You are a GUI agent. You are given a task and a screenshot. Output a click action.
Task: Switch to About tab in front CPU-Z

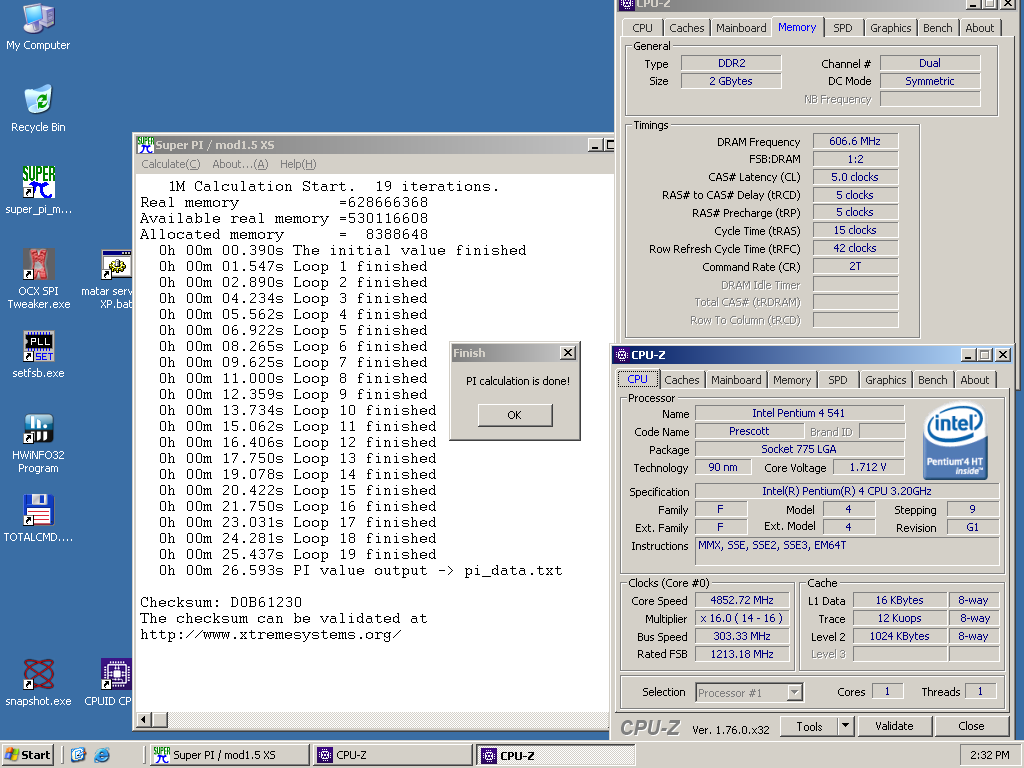(x=974, y=380)
